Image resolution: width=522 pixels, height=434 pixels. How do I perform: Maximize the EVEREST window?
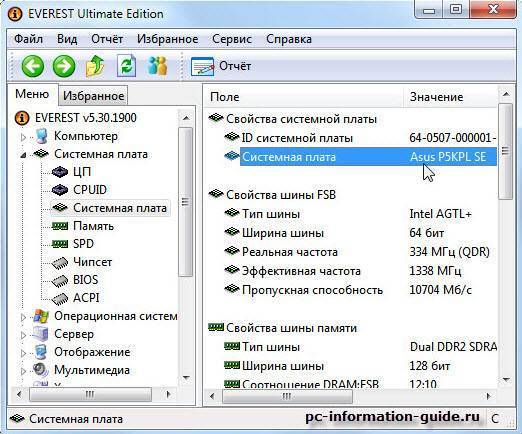pyautogui.click(x=456, y=9)
